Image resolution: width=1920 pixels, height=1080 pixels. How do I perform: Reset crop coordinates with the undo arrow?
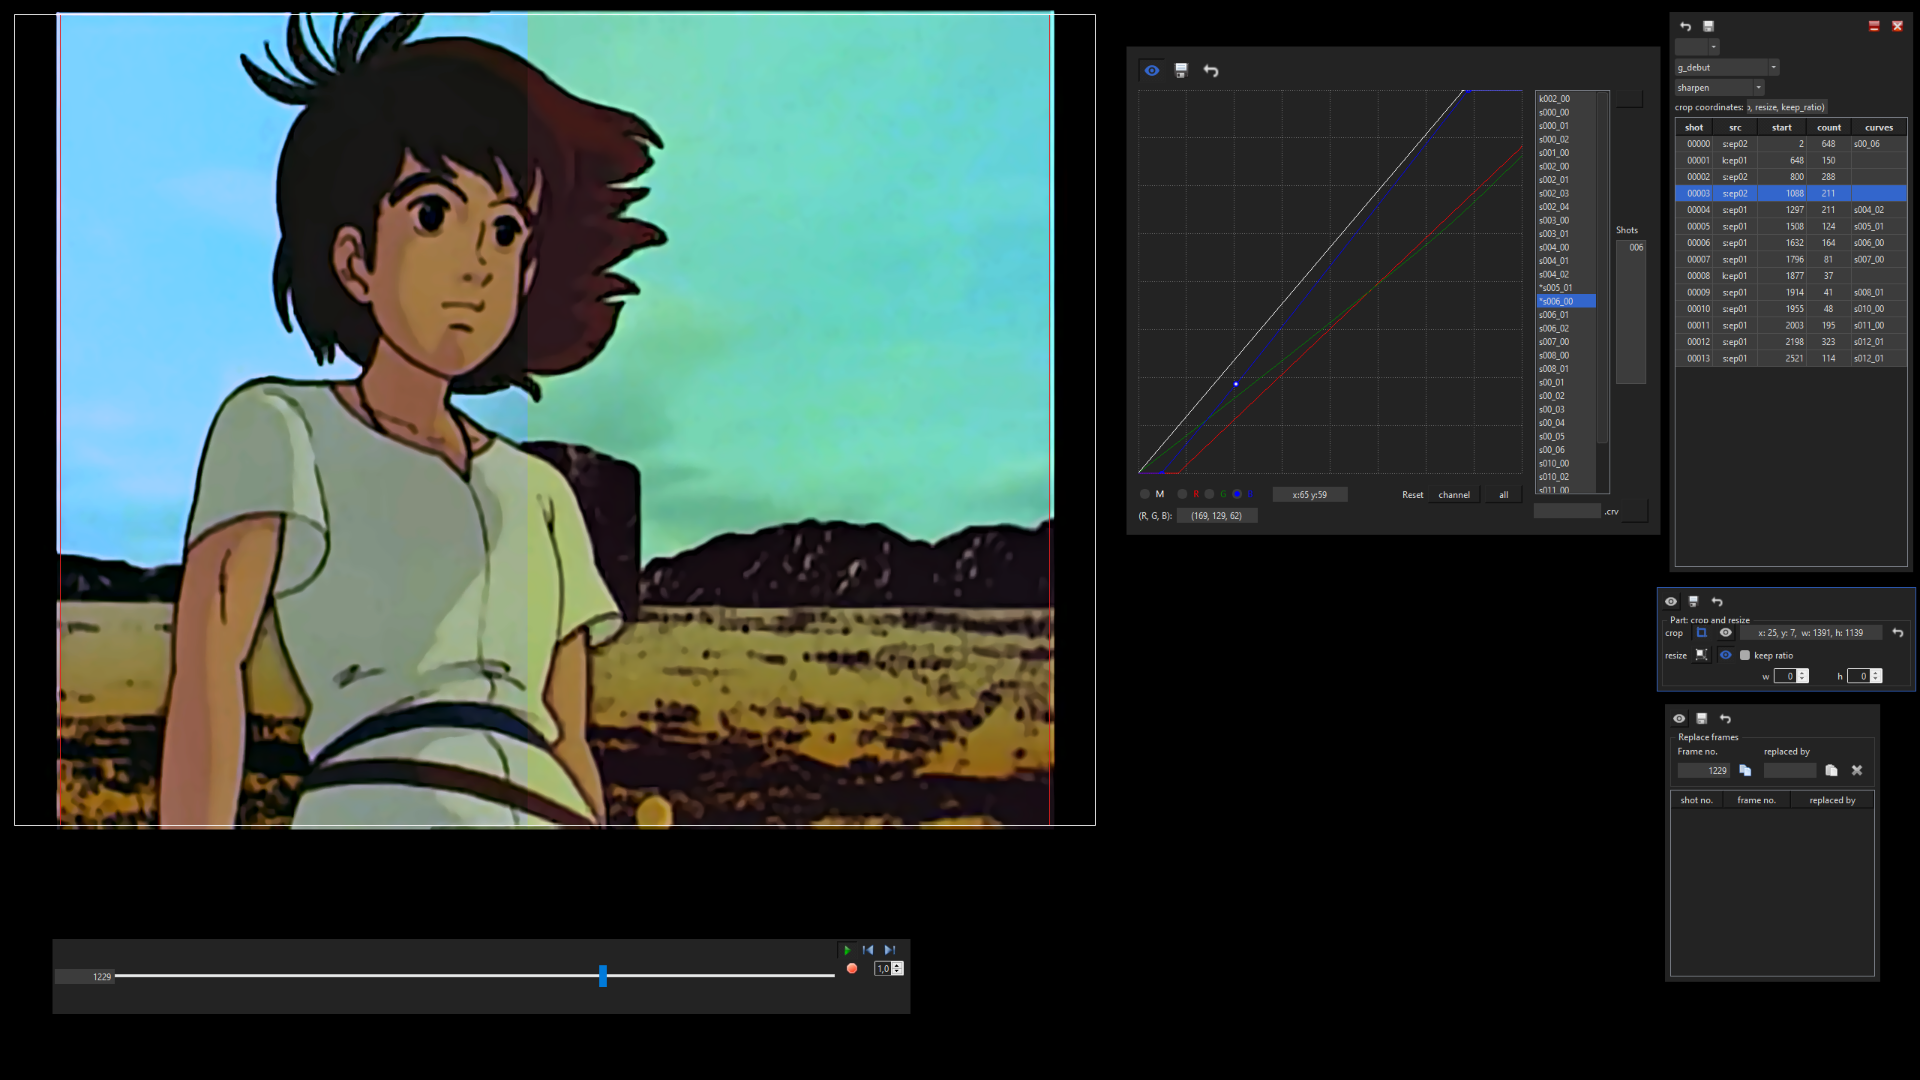point(1897,633)
